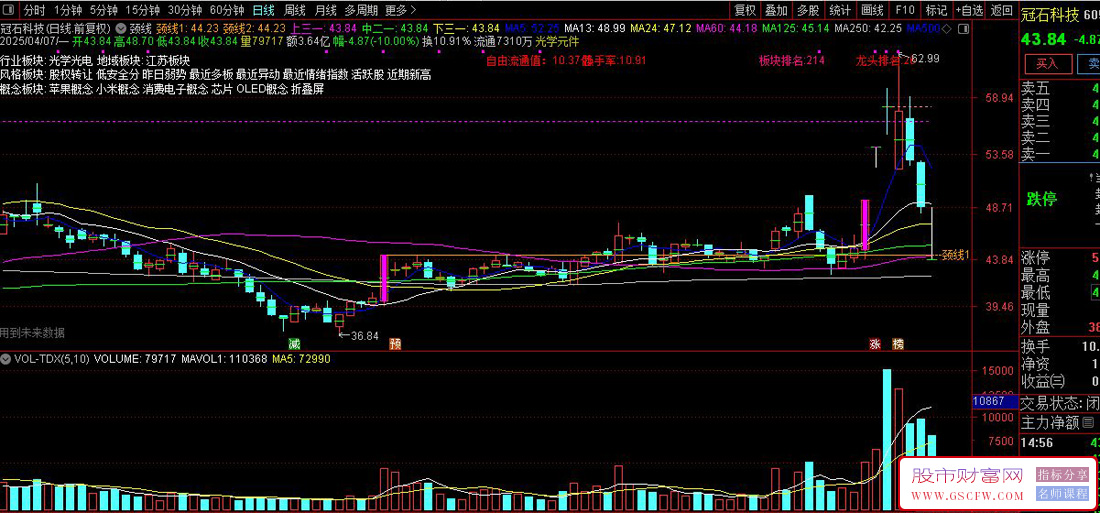The width and height of the screenshot is (1100, 513).
Task: Expand the VOL-TDX indicator dropdown icon
Action: 6,359
